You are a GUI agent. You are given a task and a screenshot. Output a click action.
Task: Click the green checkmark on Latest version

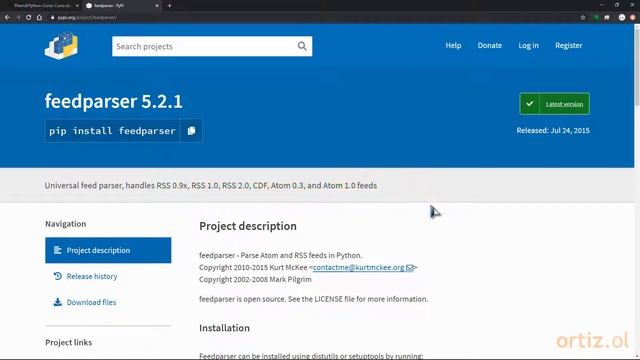point(529,104)
